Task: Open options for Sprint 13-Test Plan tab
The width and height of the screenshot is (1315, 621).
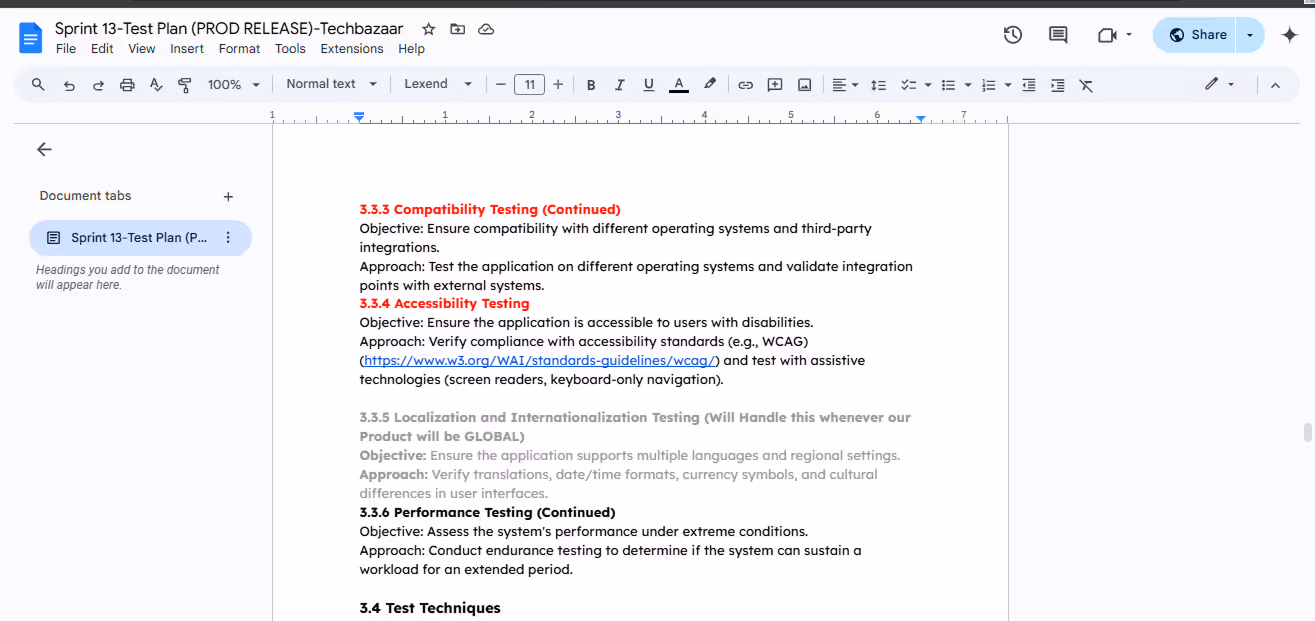Action: [227, 238]
